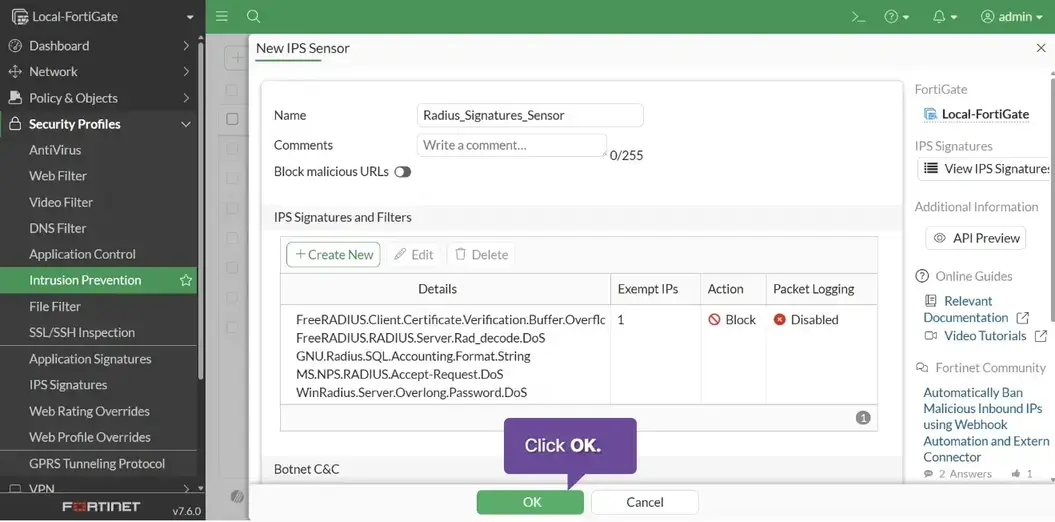This screenshot has width=1055, height=522.
Task: Expand the Network menu
Action: [99, 72]
